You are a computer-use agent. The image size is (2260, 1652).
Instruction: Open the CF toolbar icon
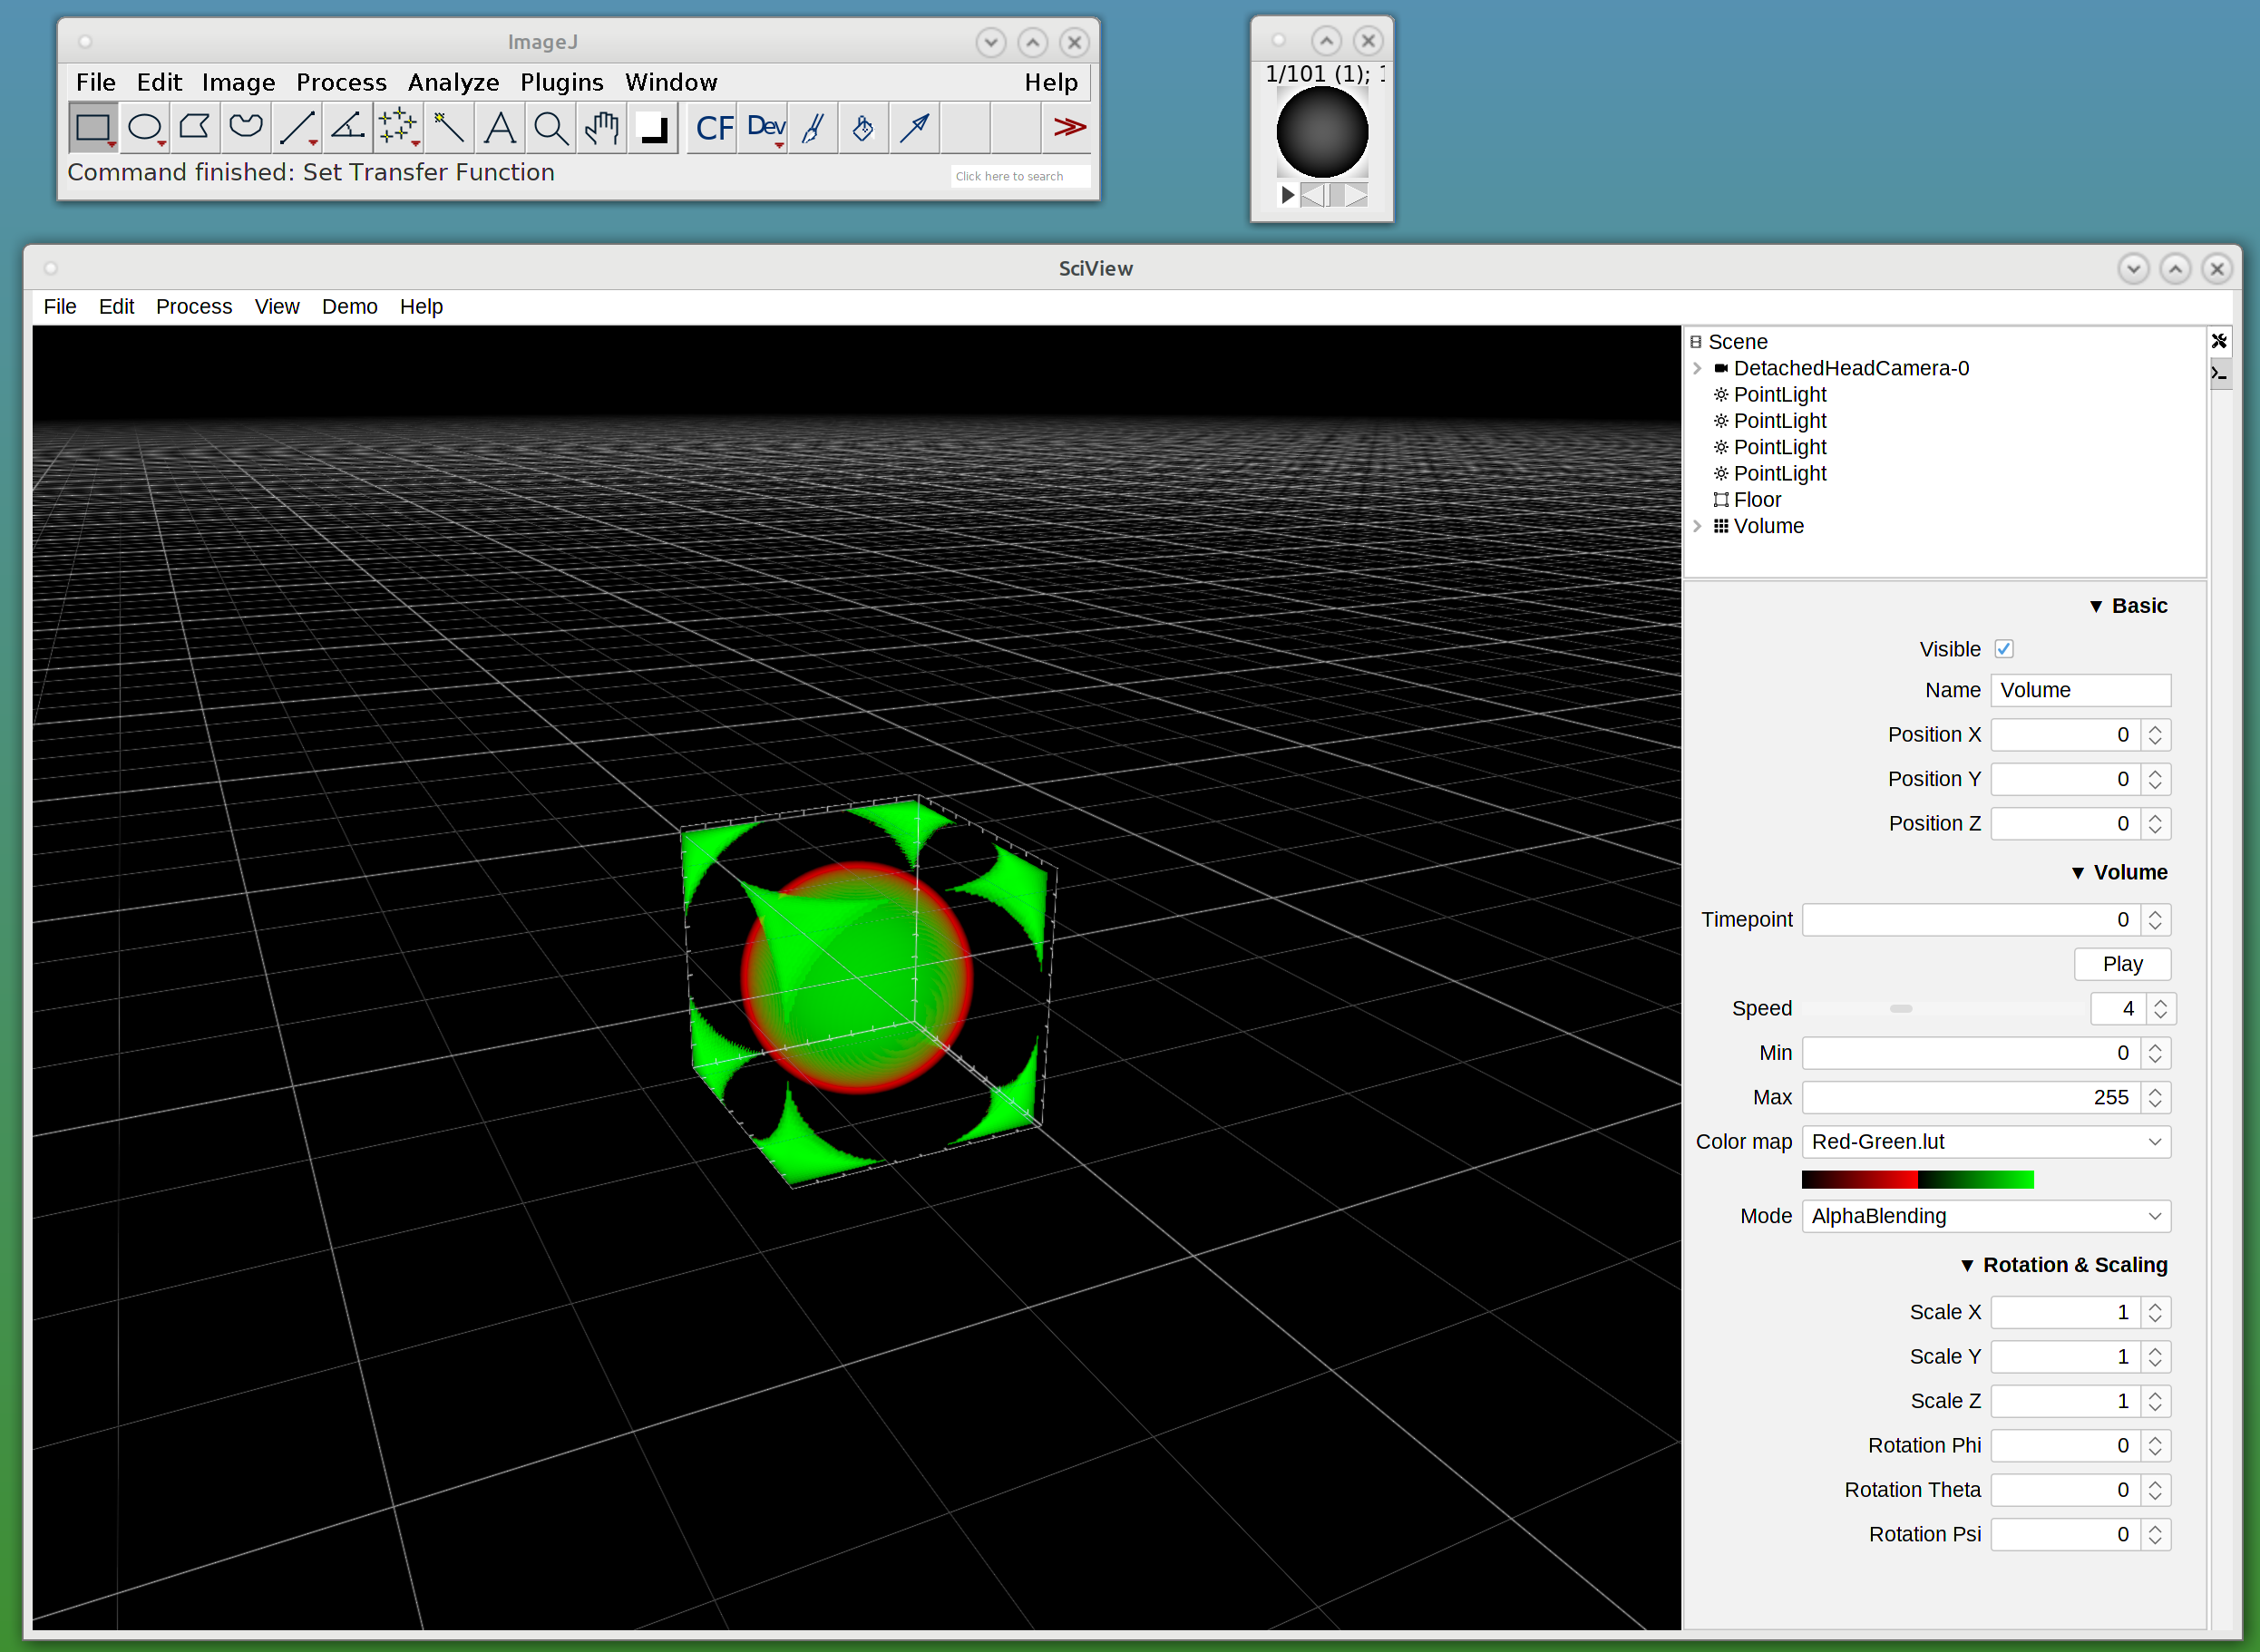click(714, 128)
